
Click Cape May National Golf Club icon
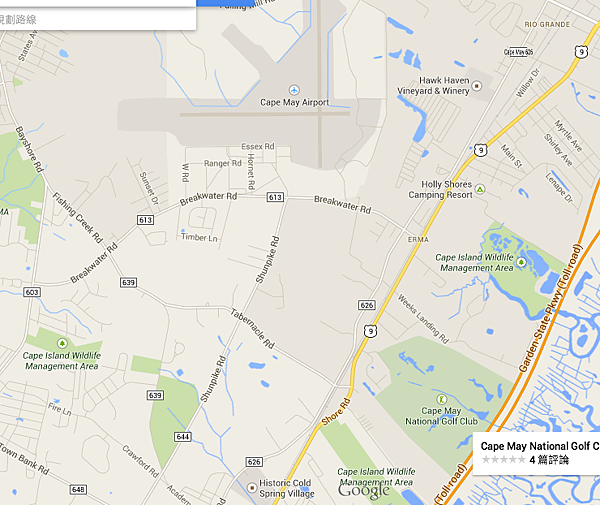coord(442,399)
